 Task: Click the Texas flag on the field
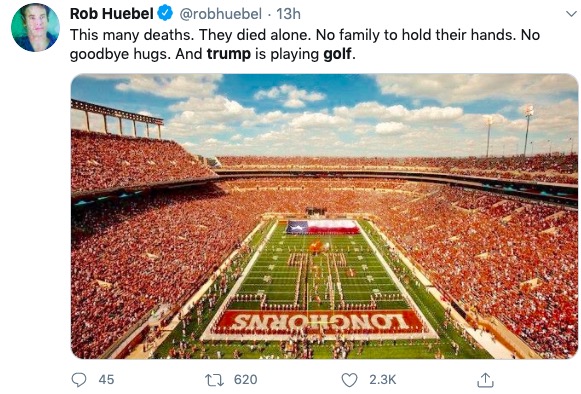coord(322,227)
